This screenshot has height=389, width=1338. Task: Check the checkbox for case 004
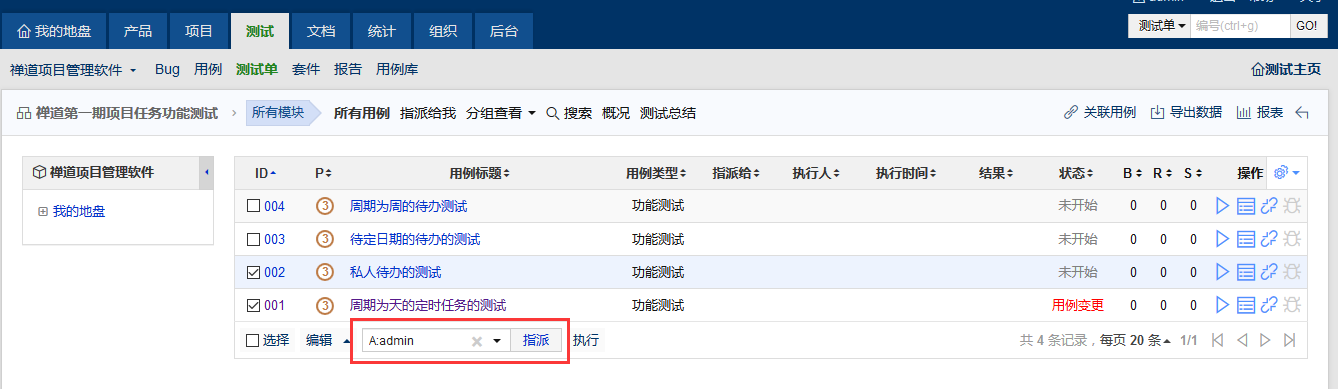coord(253,206)
